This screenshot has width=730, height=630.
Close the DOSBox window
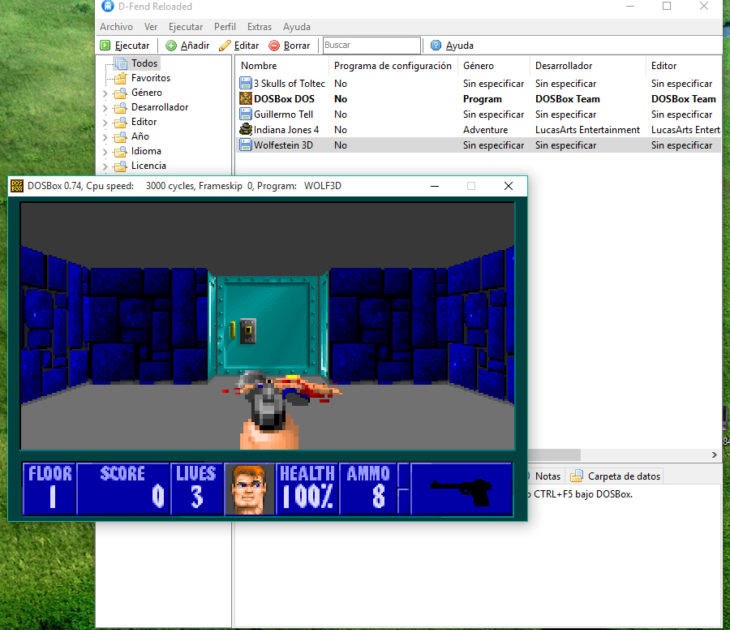click(508, 186)
